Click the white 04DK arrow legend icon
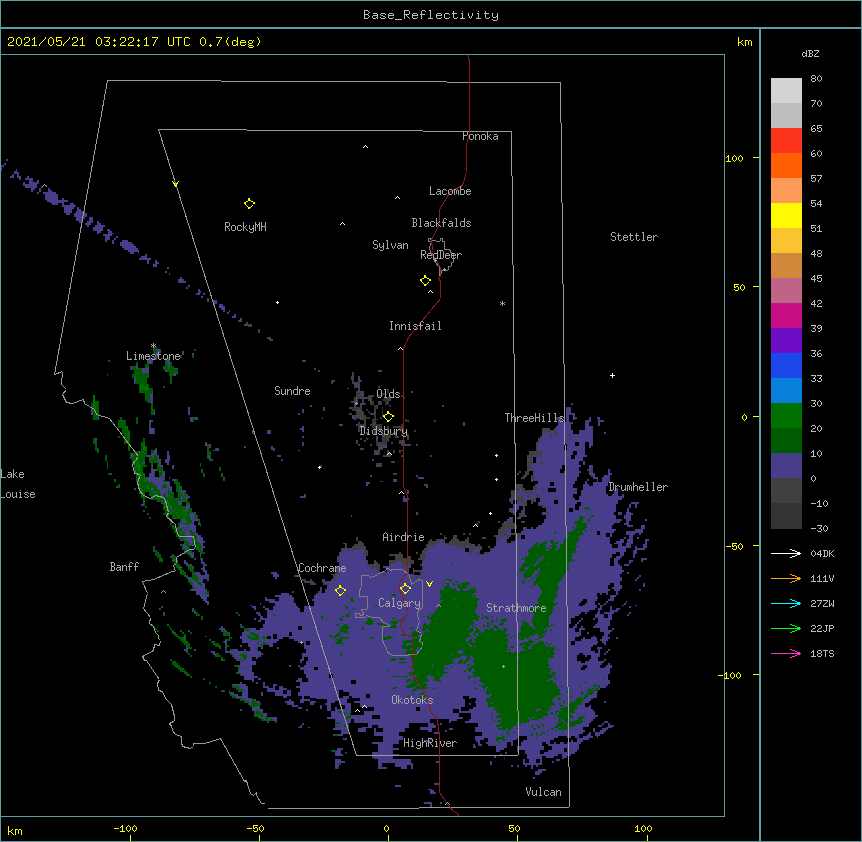Viewport: 862px width, 842px height. [786, 553]
